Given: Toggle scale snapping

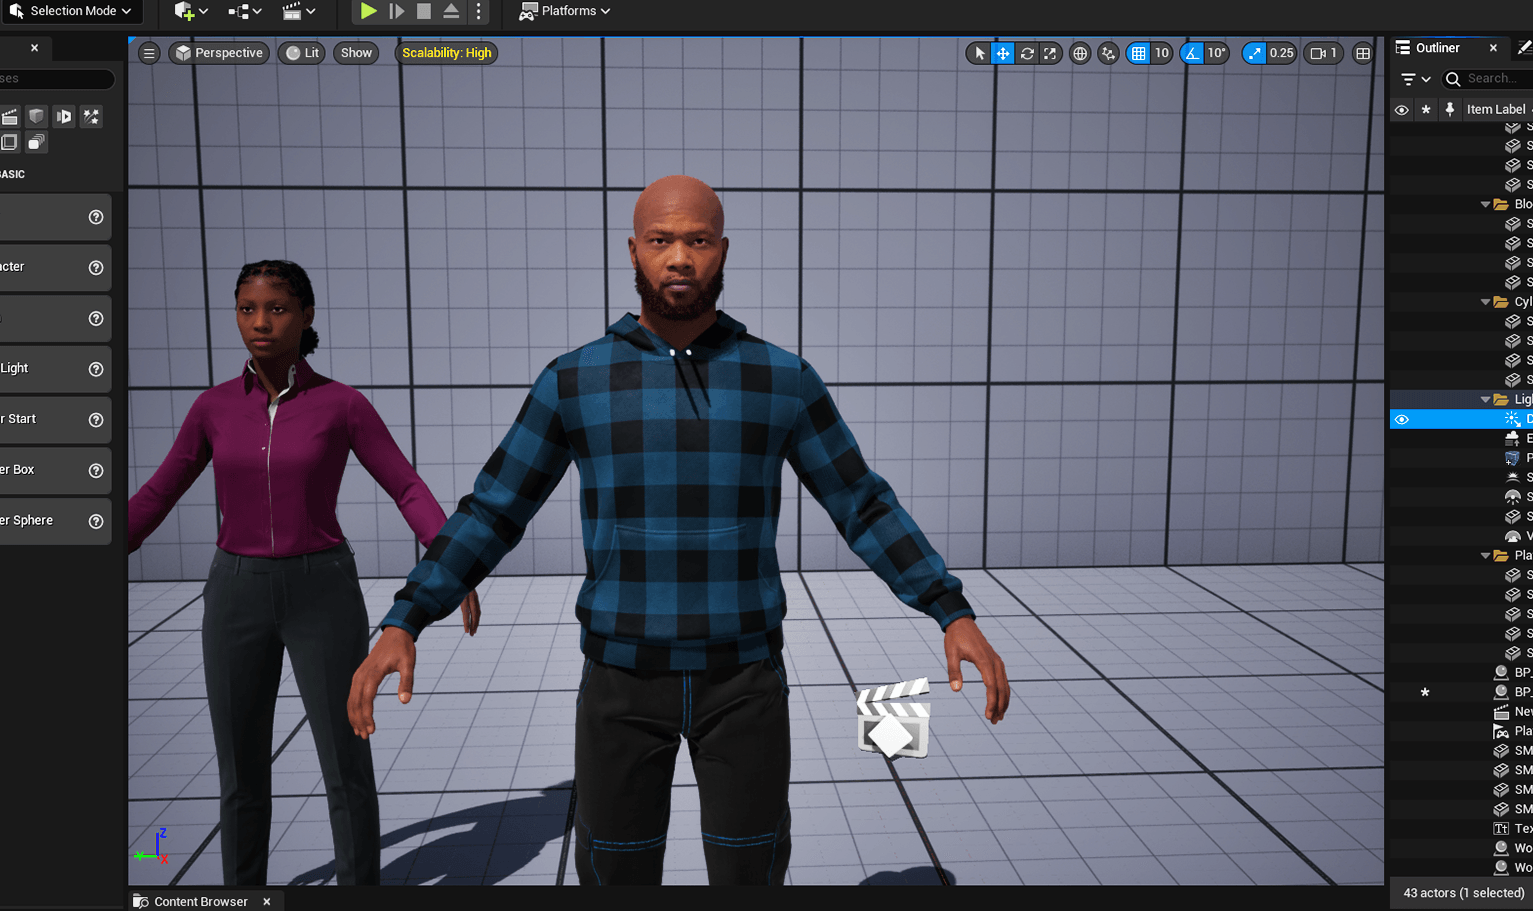Looking at the screenshot, I should click(1254, 53).
